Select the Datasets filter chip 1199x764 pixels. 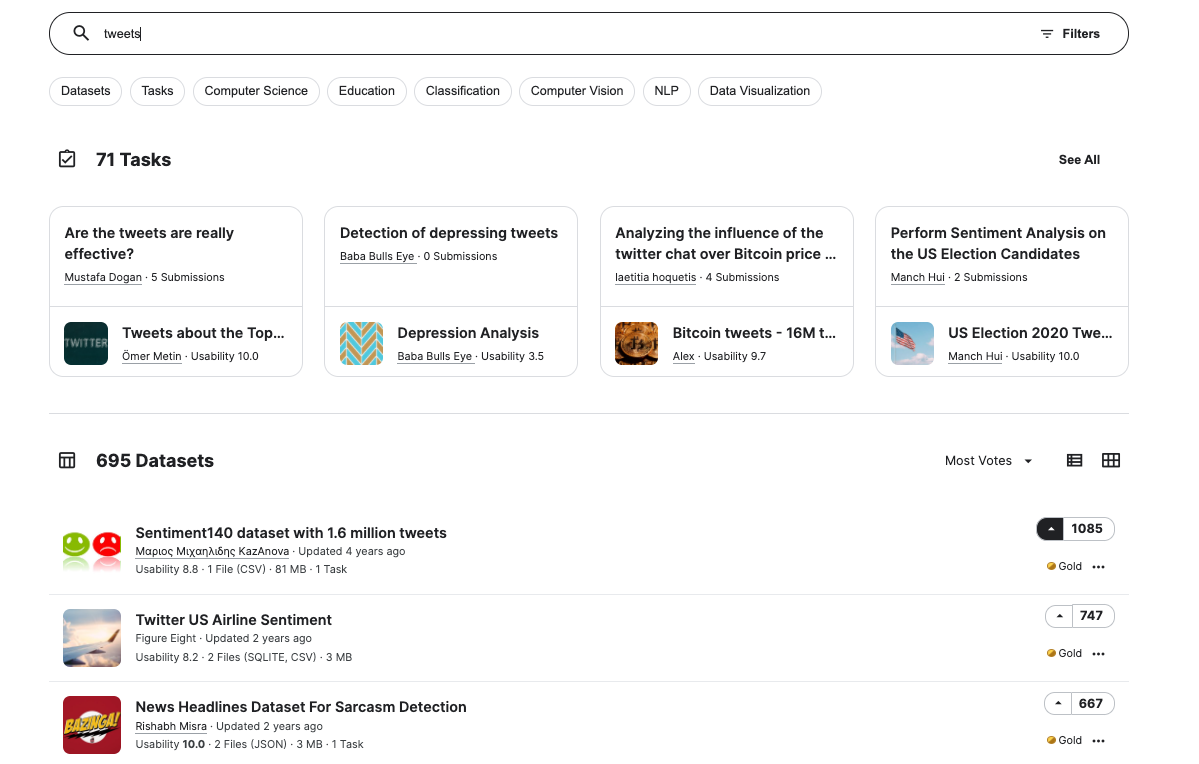[86, 91]
